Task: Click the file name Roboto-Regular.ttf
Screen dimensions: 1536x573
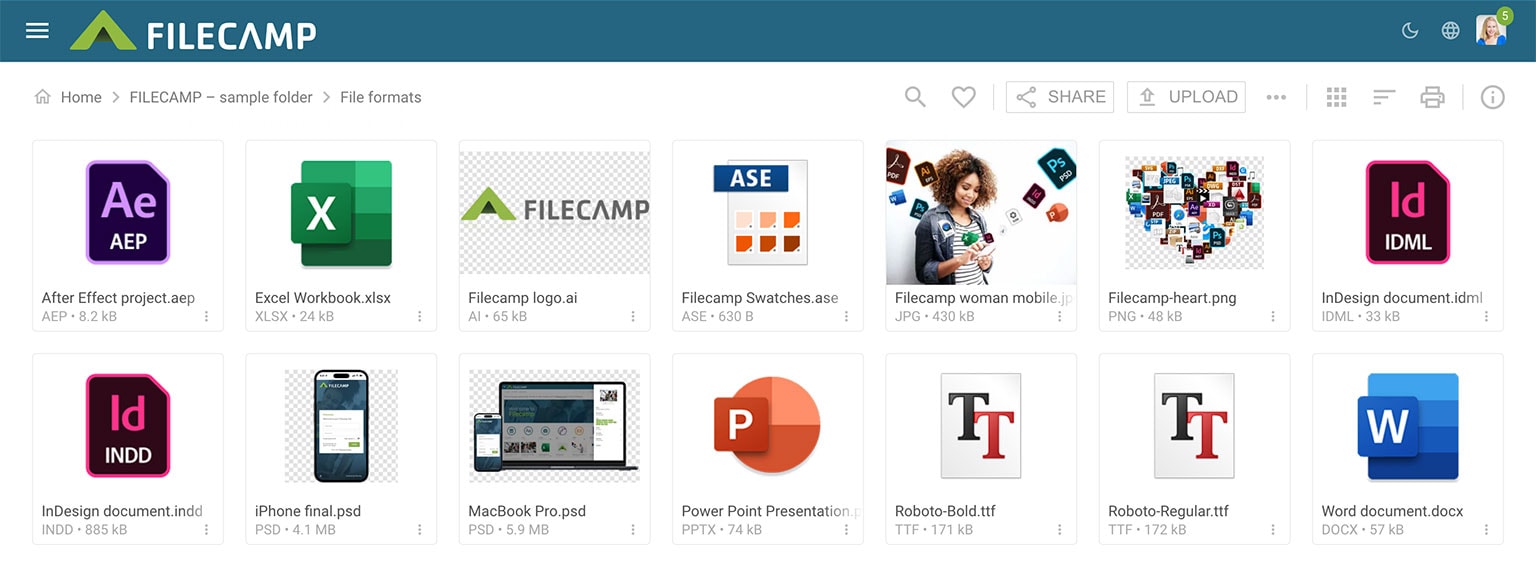Action: (x=1168, y=511)
